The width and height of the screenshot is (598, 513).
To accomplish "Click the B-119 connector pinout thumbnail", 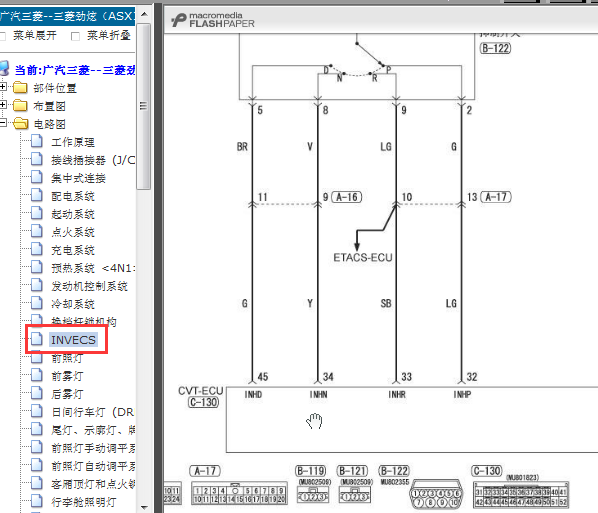I will [312, 494].
